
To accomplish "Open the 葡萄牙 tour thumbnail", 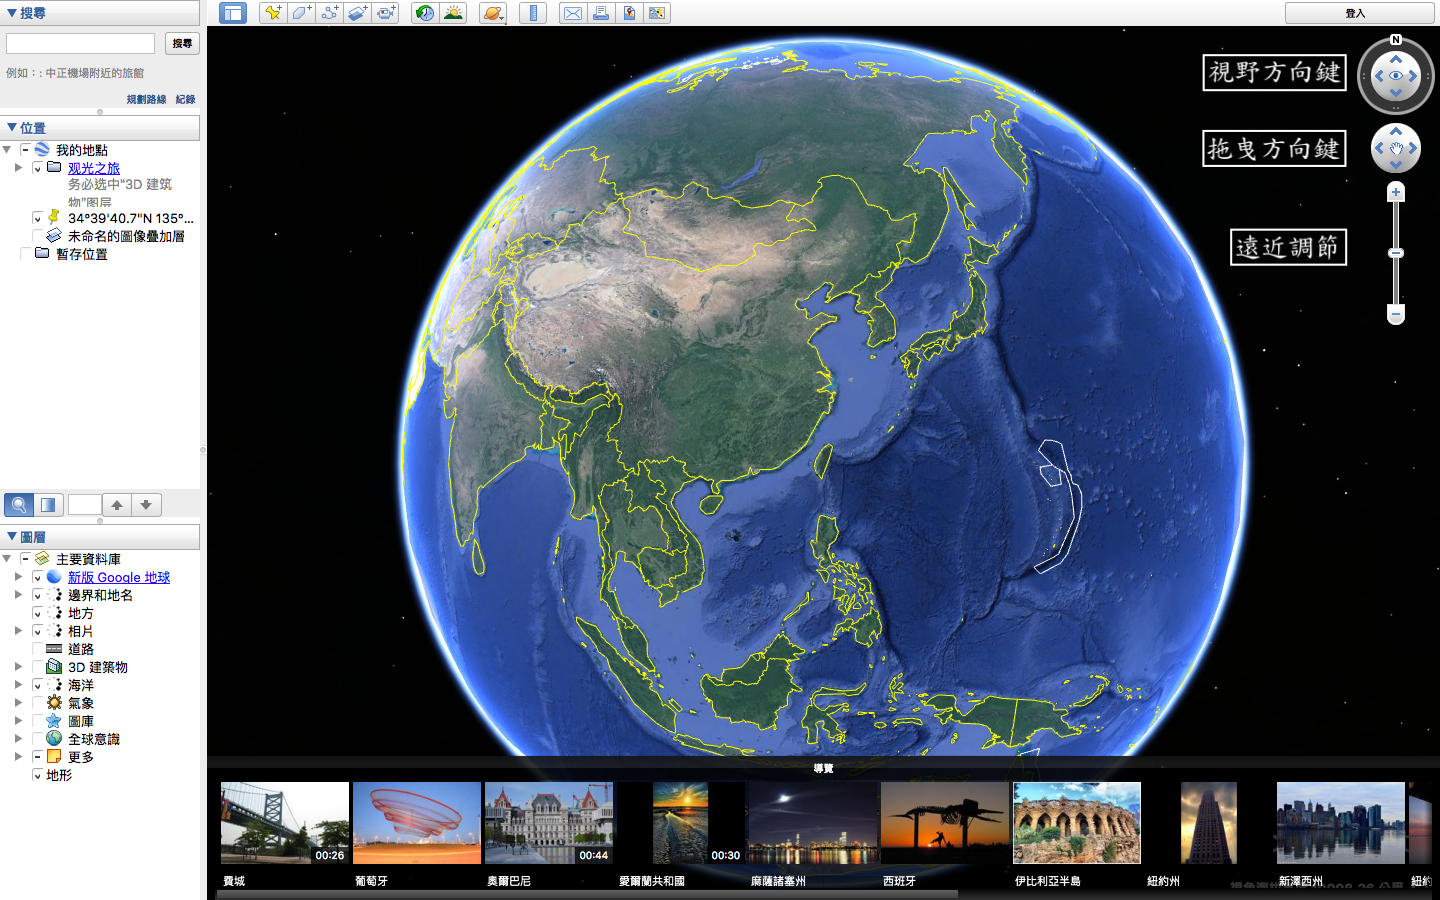I will point(417,823).
